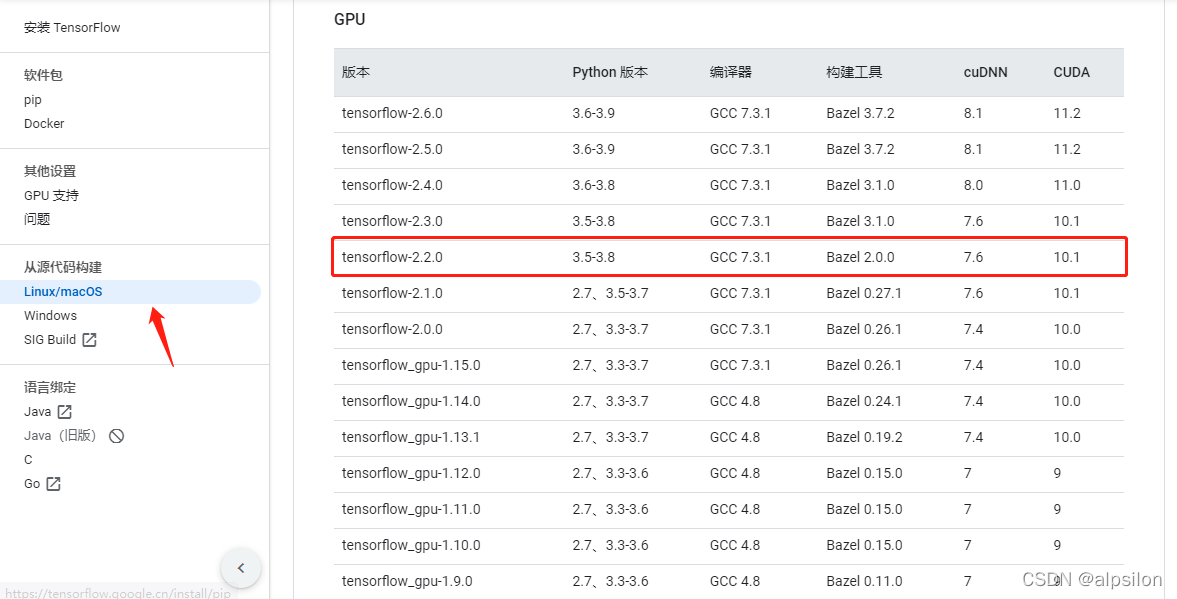Click CUDA 9 in tensorflow_gpu-1.12.0 row
Screen dimensions: 1177x599
pyautogui.click(x=1057, y=474)
